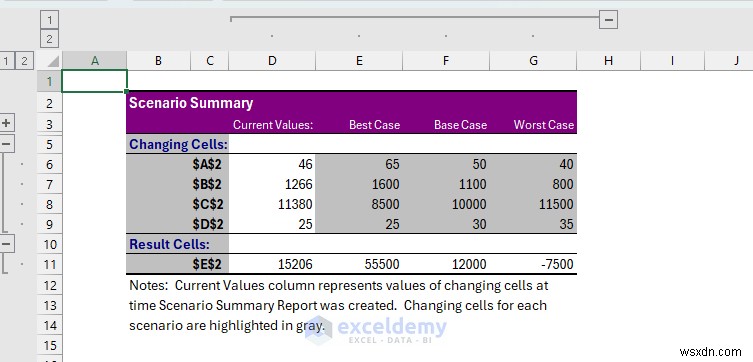Click result value 15206

pyautogui.click(x=272, y=265)
